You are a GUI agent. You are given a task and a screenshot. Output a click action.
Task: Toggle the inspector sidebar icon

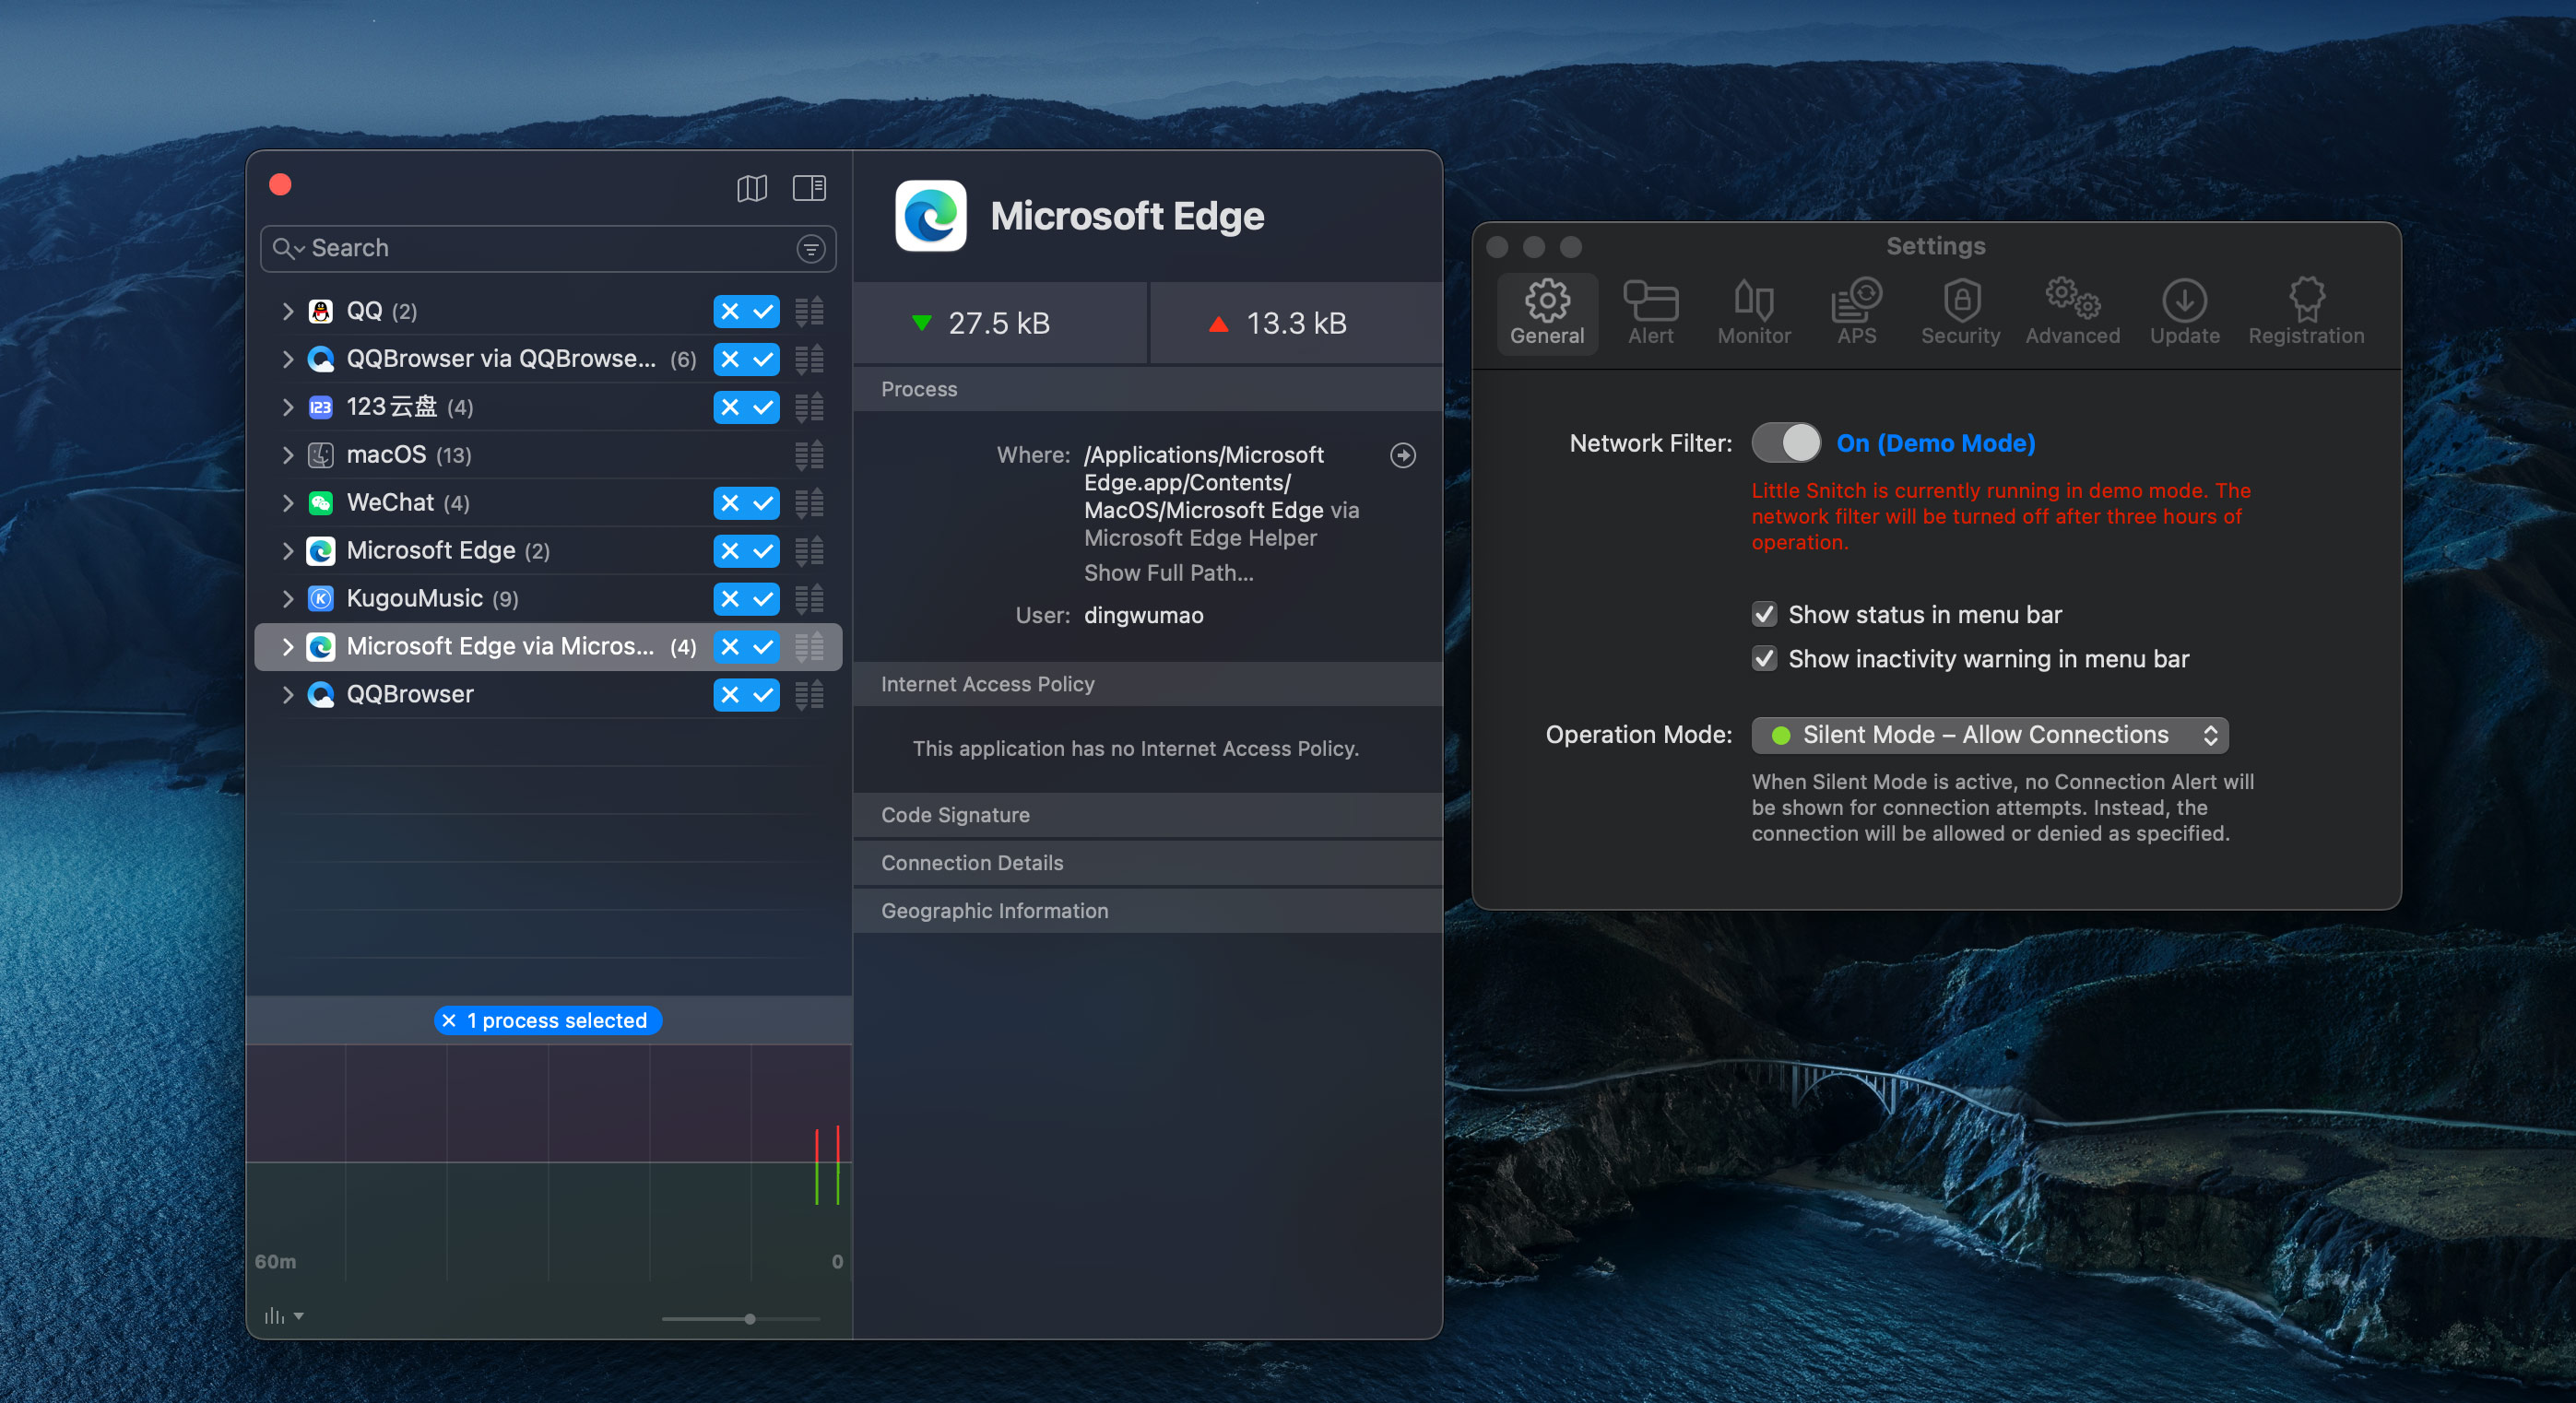809,188
